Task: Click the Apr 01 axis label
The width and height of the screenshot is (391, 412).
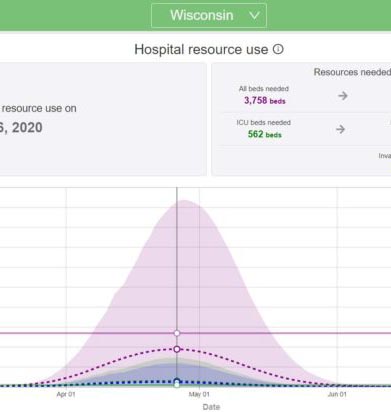Action: click(66, 394)
